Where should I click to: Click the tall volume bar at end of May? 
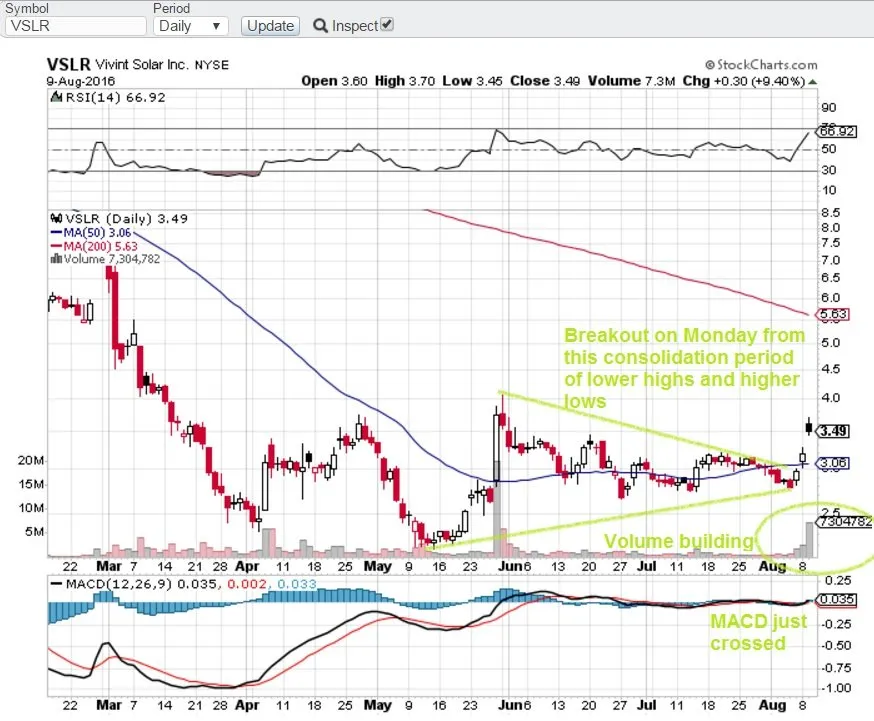(496, 508)
